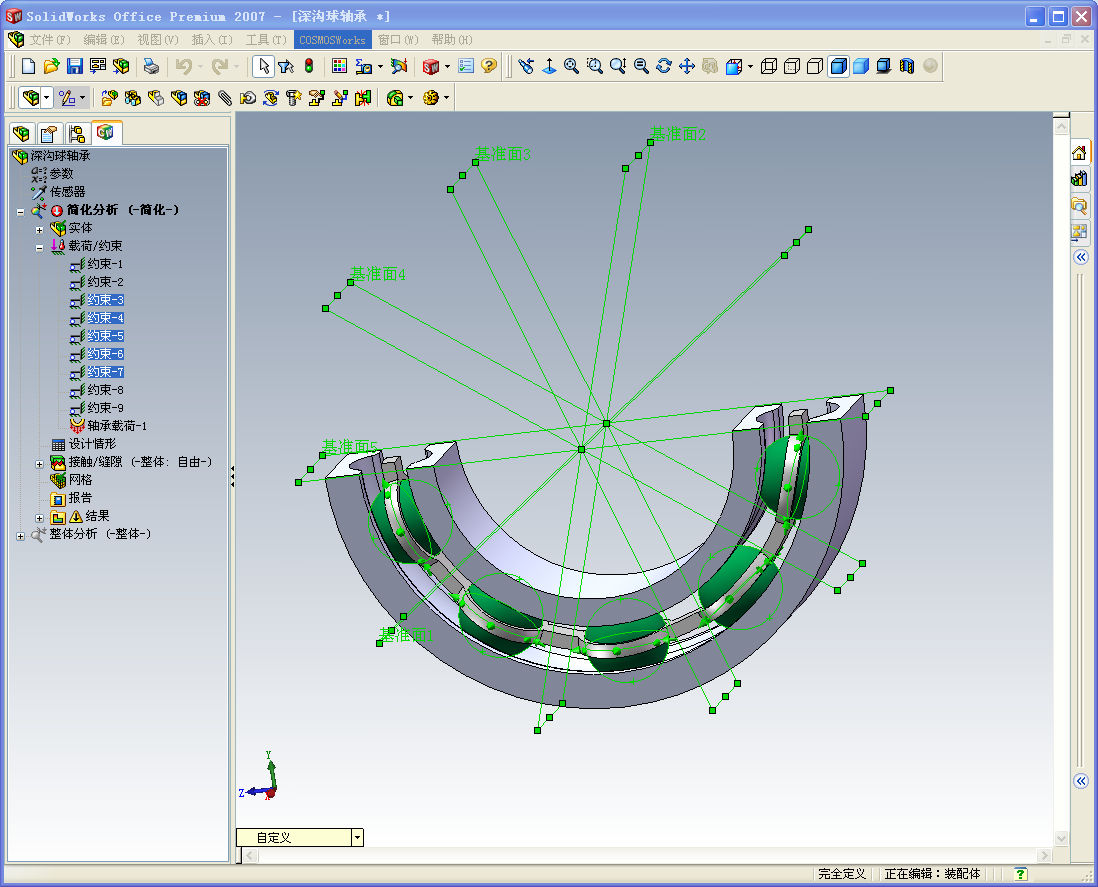Open the Undo history dropdown arrow
Image resolution: width=1098 pixels, height=887 pixels.
200,67
